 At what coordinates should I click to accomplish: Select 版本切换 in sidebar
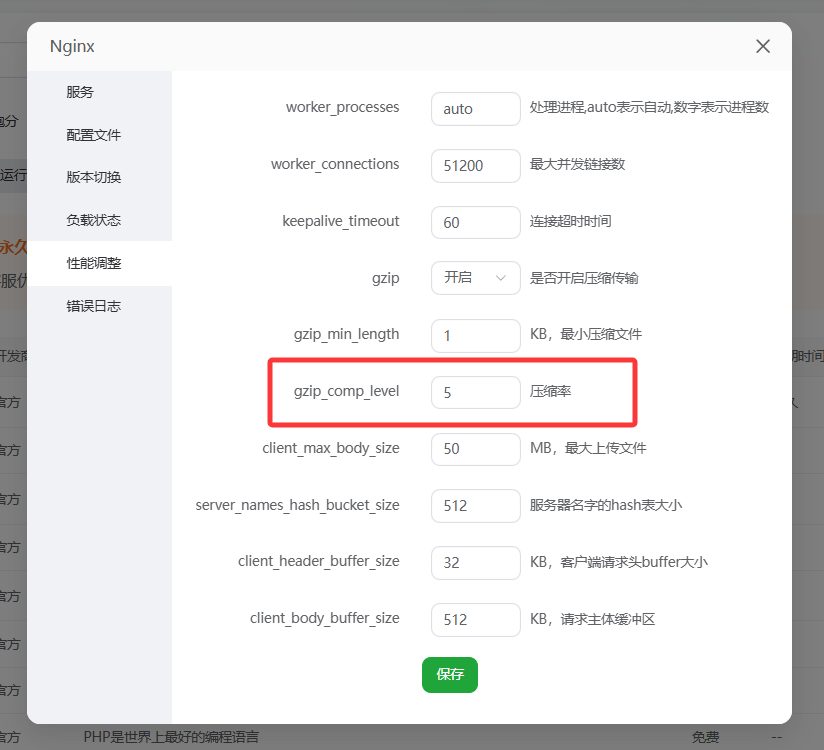pos(94,177)
